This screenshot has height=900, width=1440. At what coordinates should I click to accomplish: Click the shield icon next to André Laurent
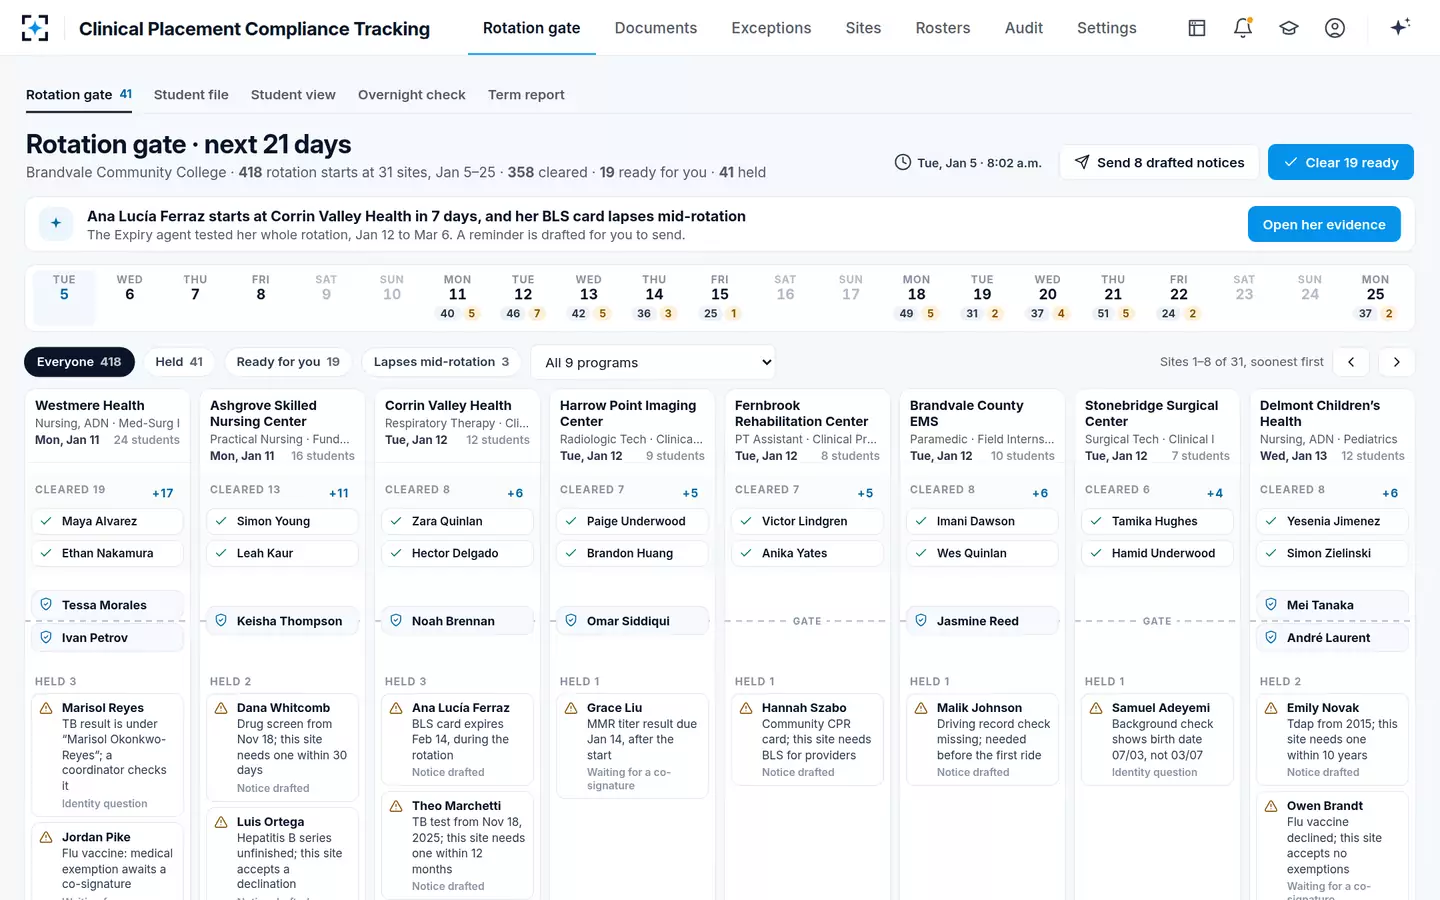click(x=1271, y=637)
